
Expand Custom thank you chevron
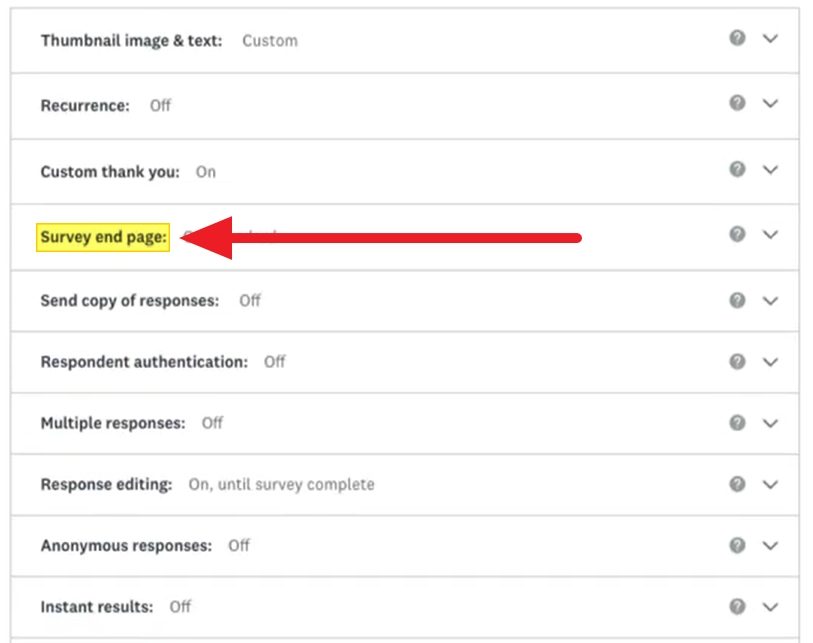[769, 169]
